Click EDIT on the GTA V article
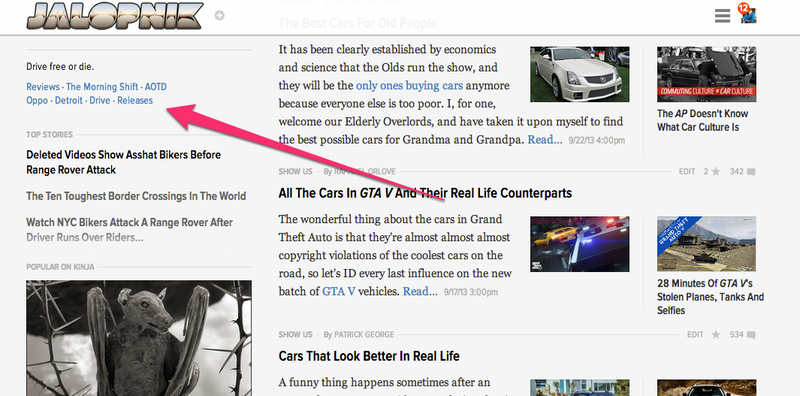 click(x=687, y=171)
